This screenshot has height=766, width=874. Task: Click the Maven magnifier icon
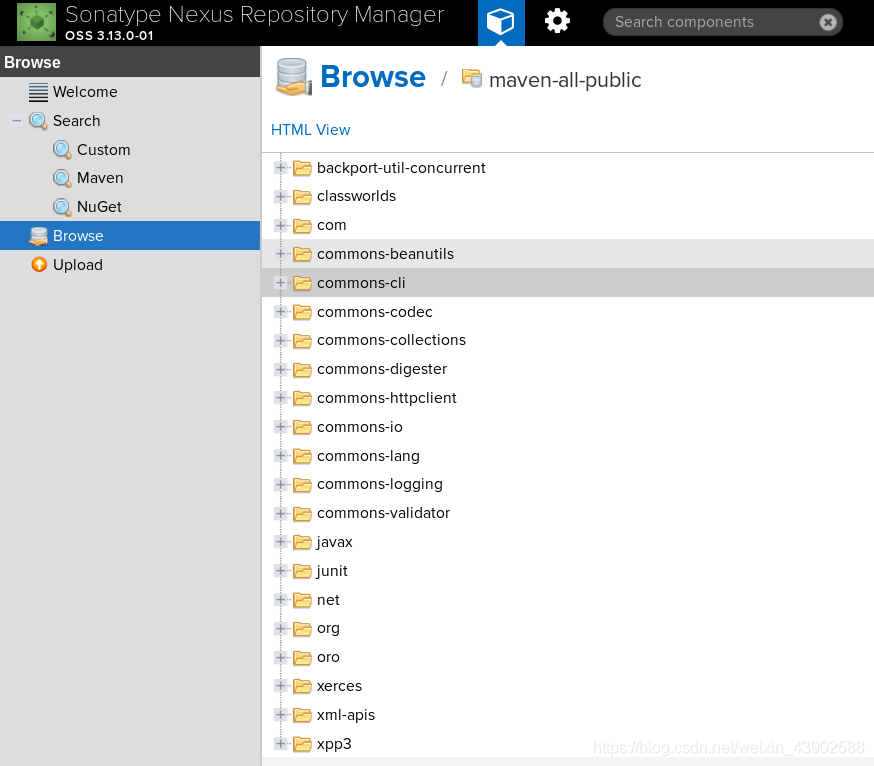pyautogui.click(x=62, y=178)
